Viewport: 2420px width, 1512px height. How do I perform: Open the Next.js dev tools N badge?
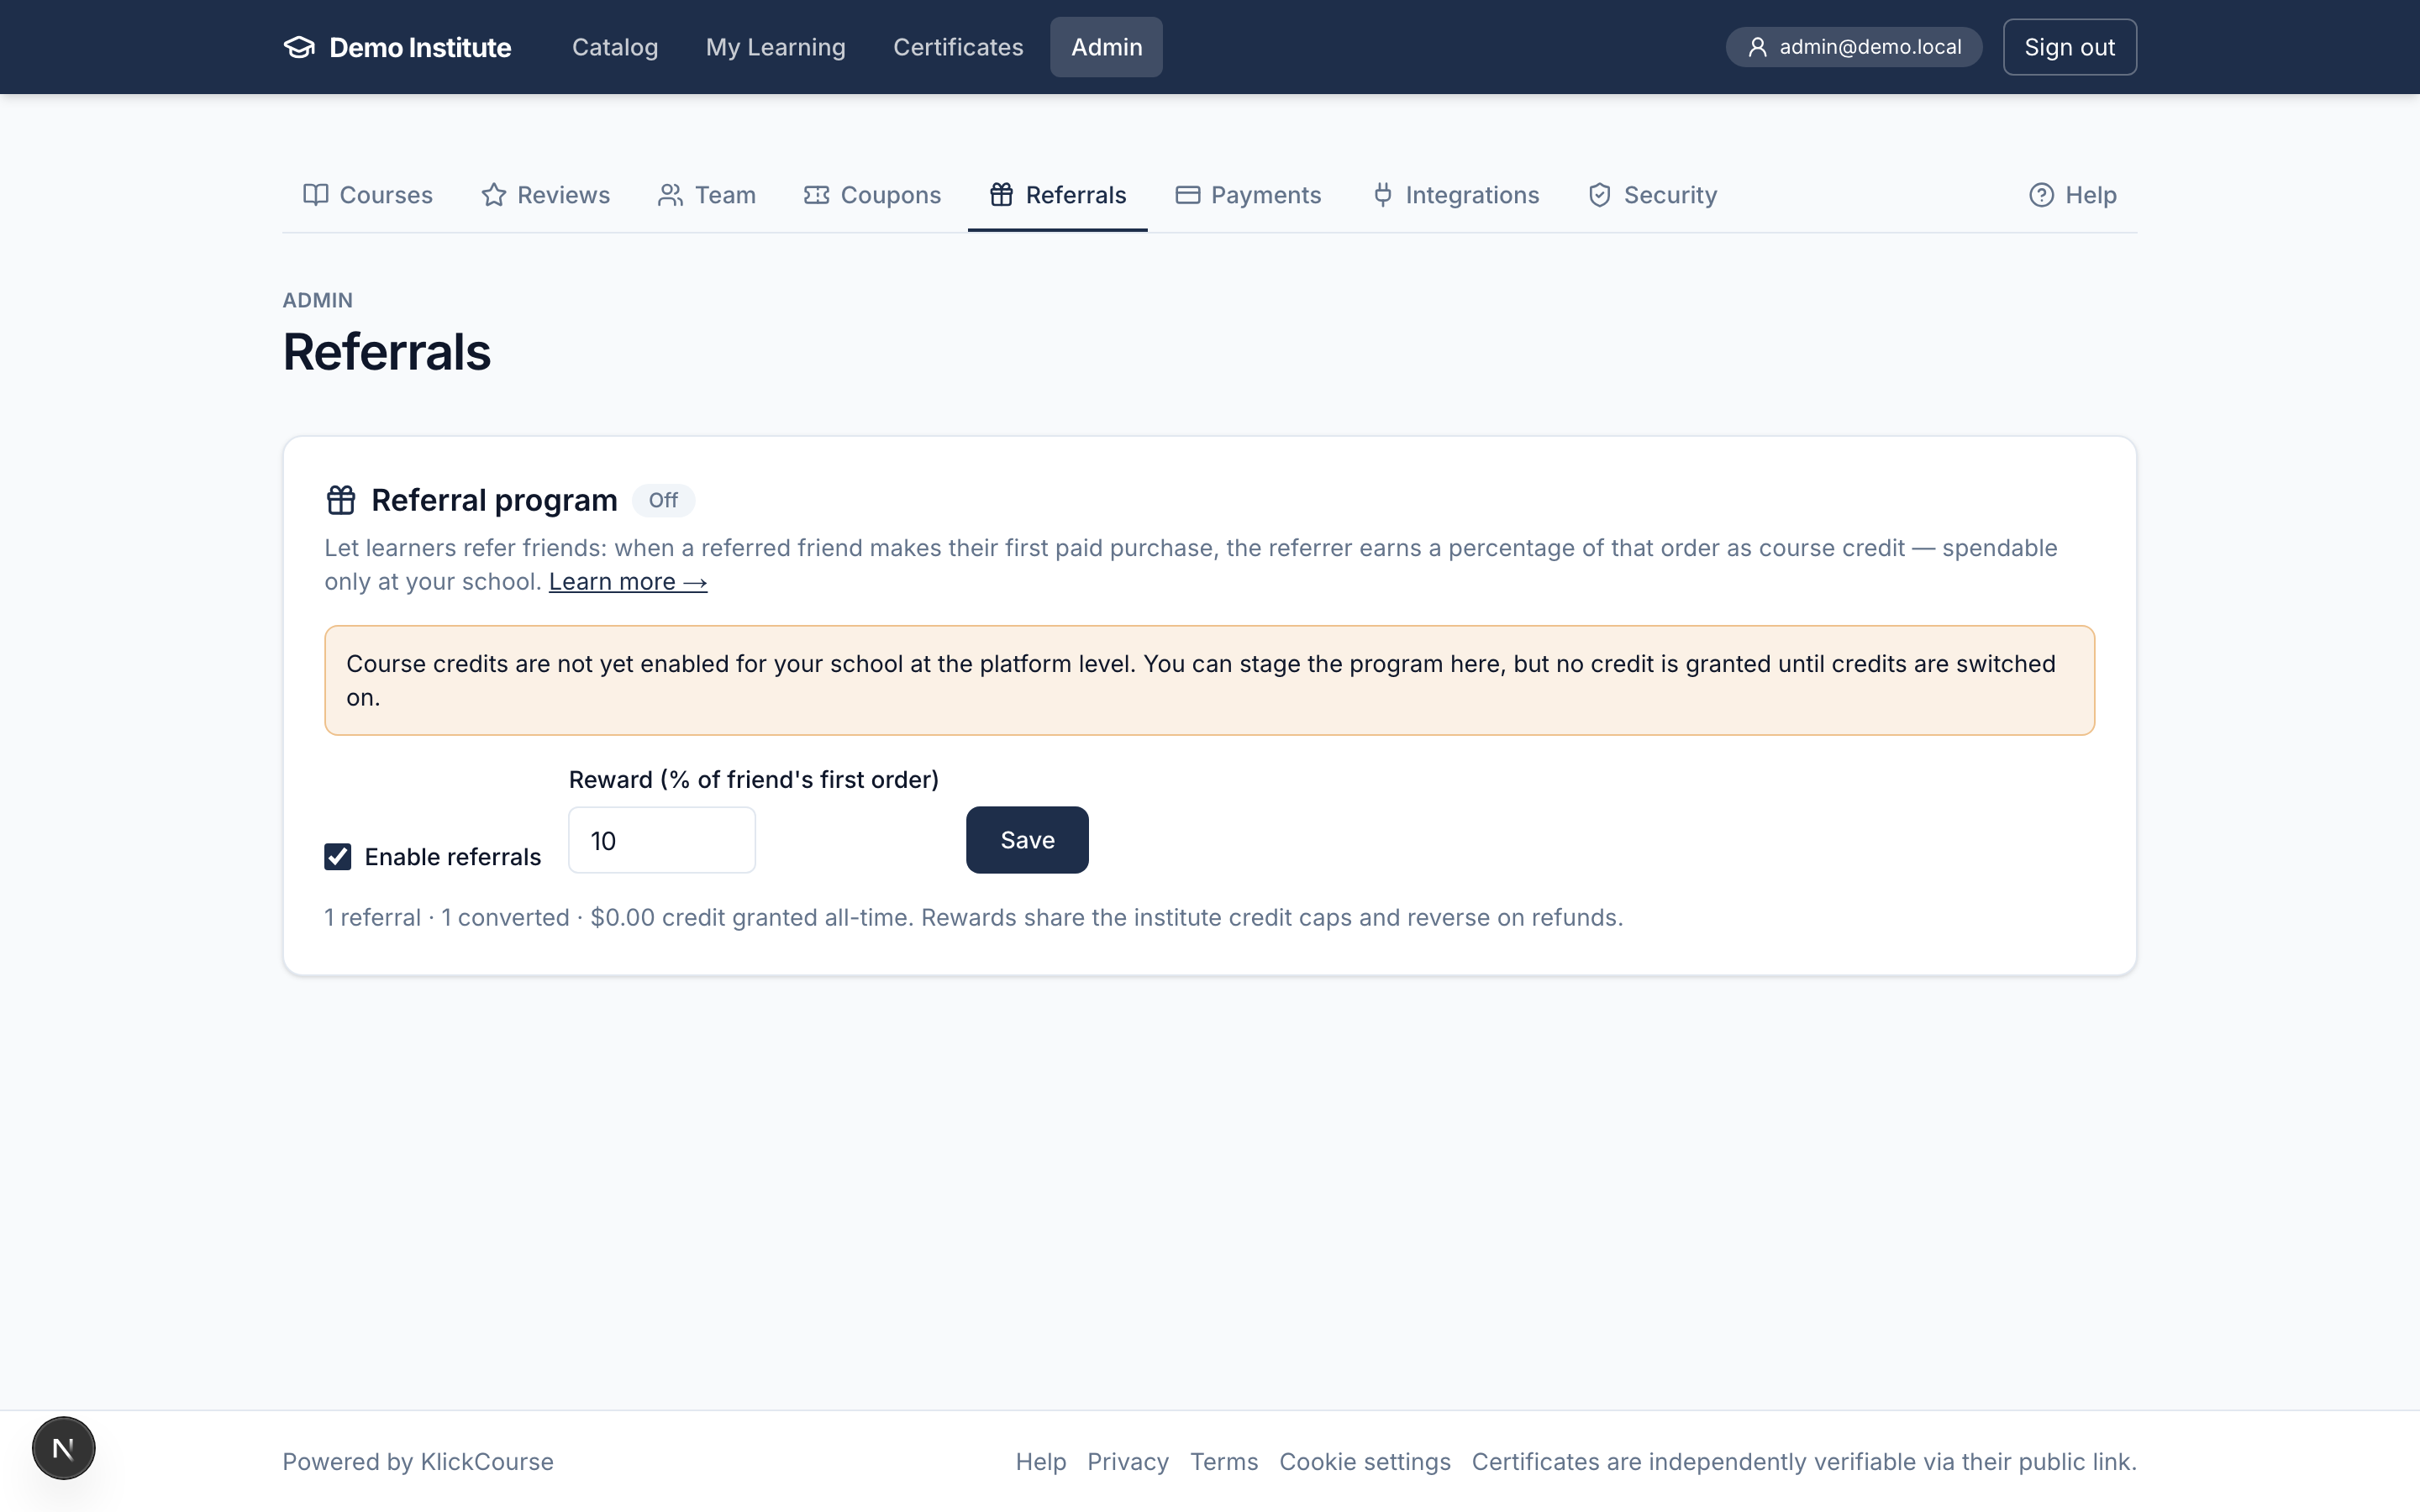pyautogui.click(x=63, y=1448)
